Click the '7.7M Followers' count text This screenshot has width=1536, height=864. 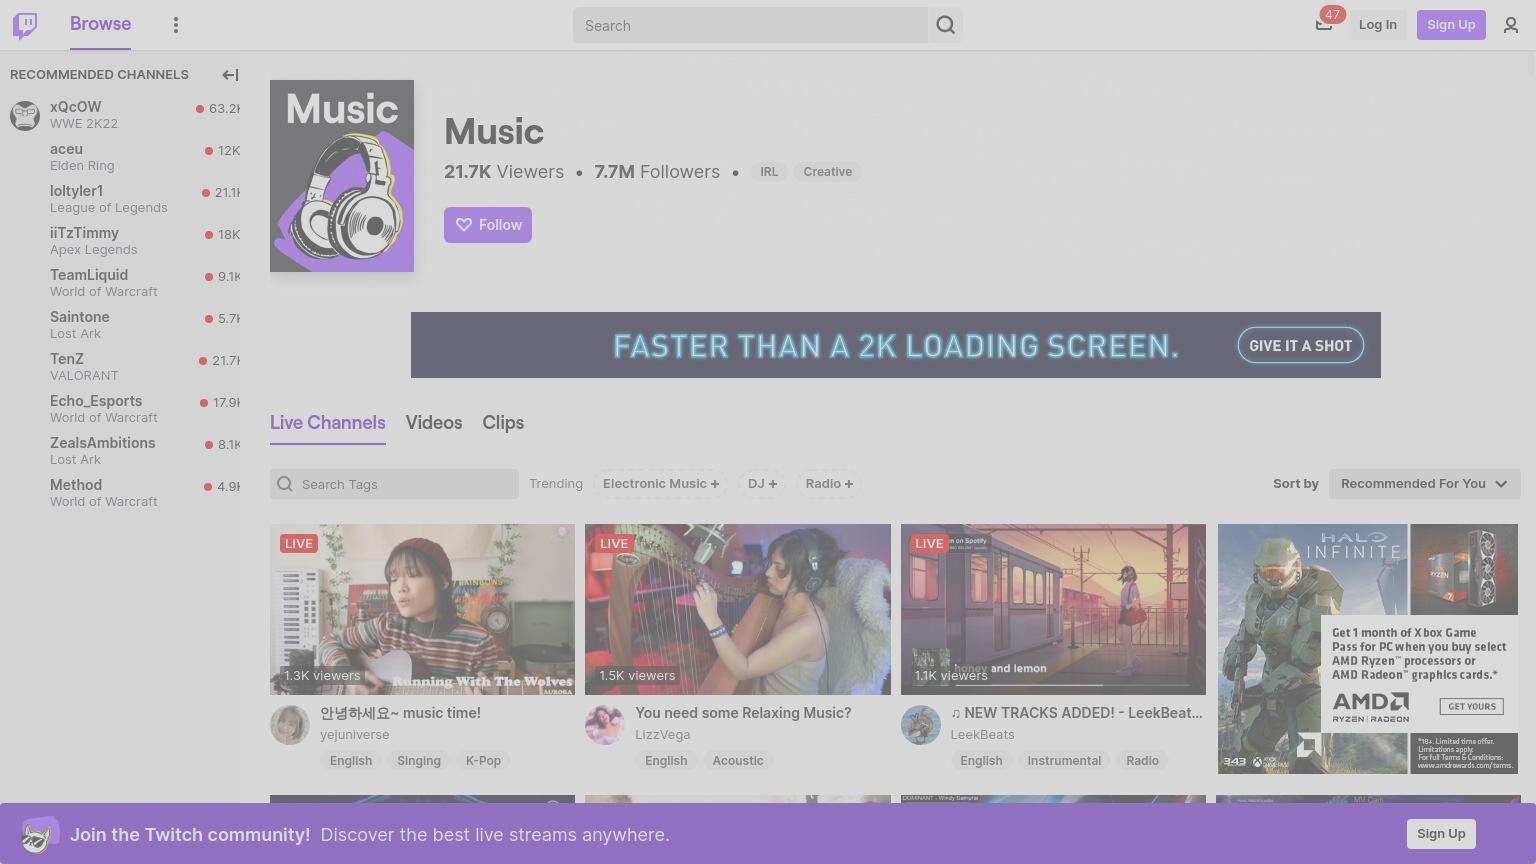coord(657,172)
